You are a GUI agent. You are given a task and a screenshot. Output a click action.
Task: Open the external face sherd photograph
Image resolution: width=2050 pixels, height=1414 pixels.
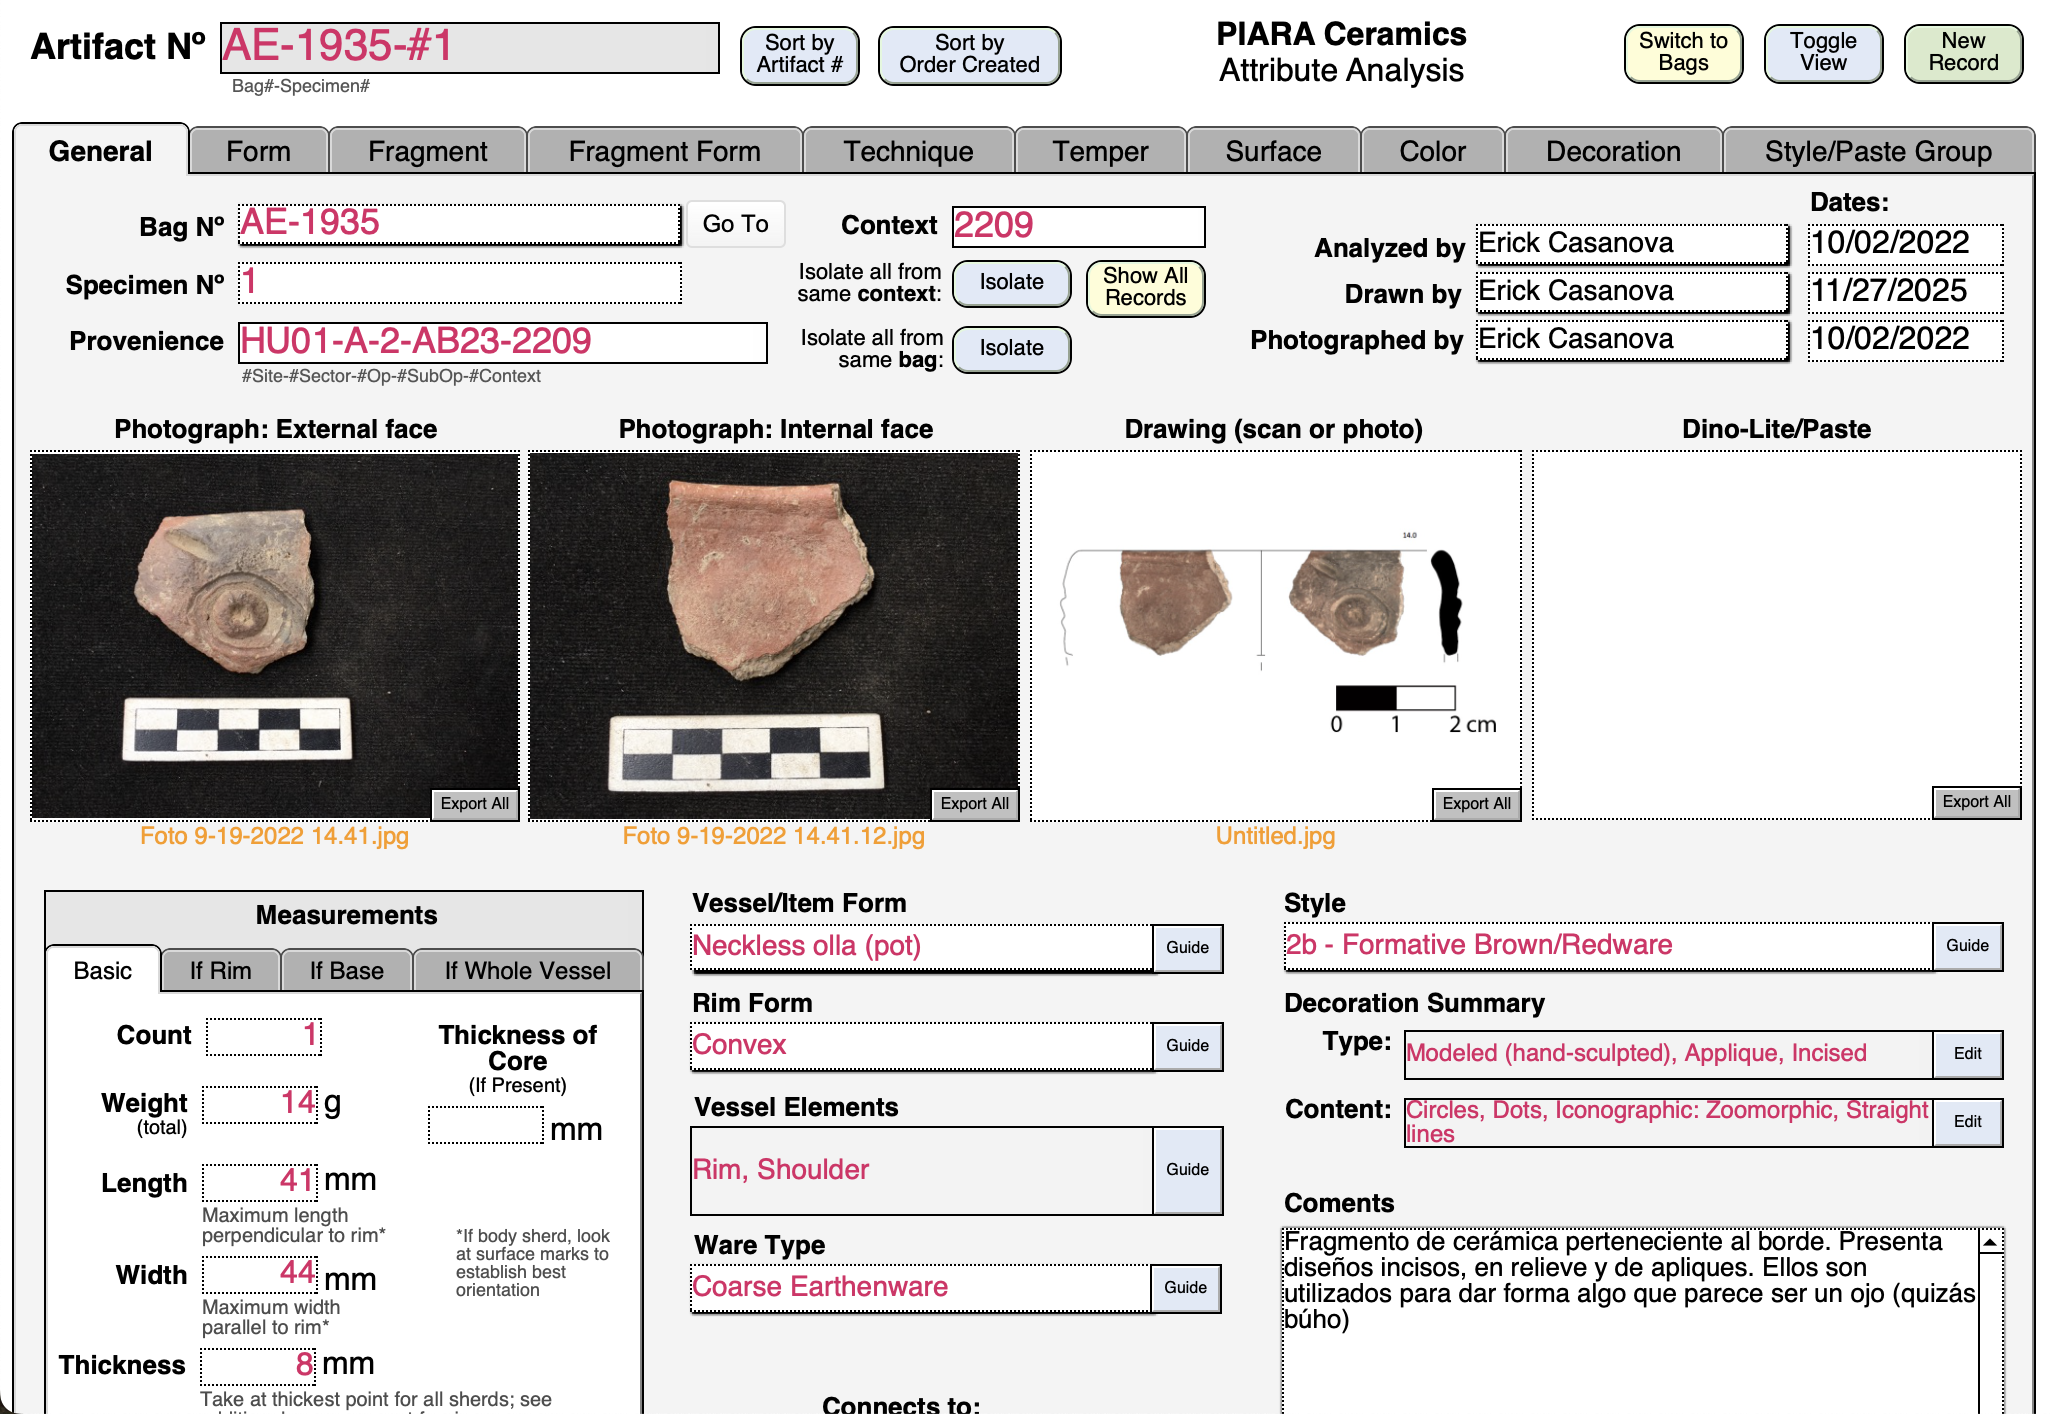coord(274,620)
